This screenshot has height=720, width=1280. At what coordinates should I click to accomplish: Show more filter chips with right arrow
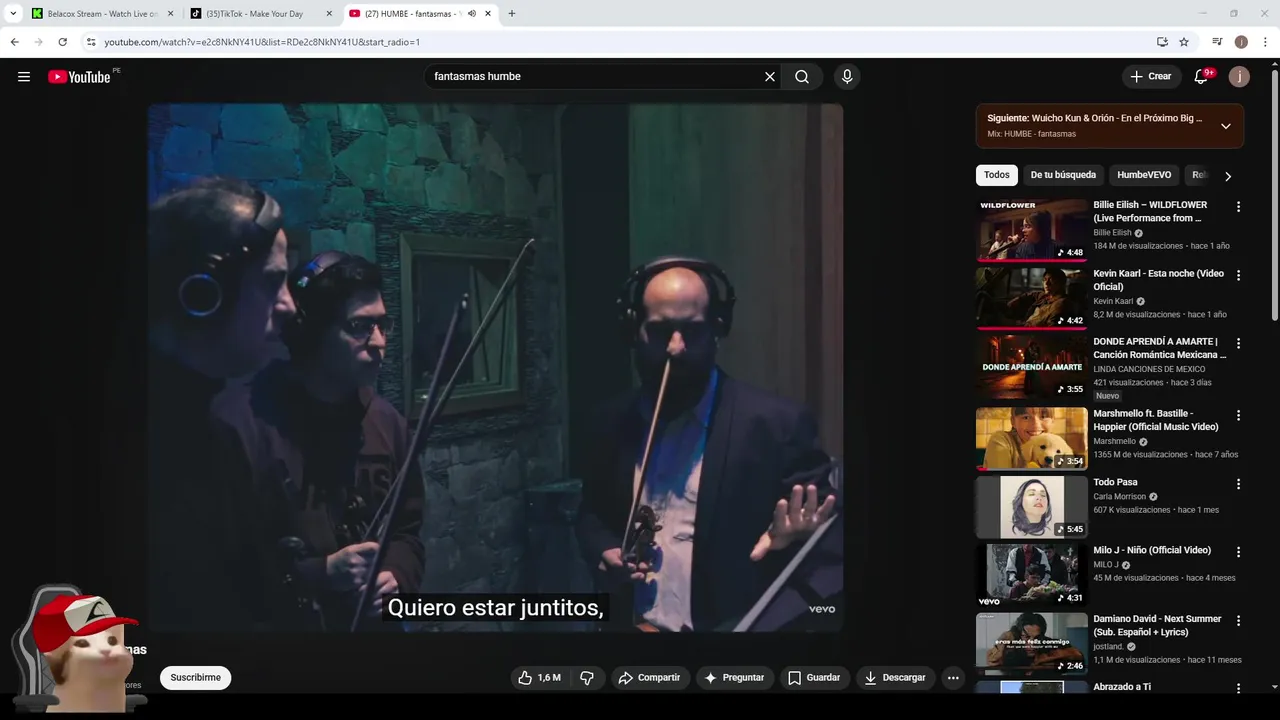[1228, 176]
